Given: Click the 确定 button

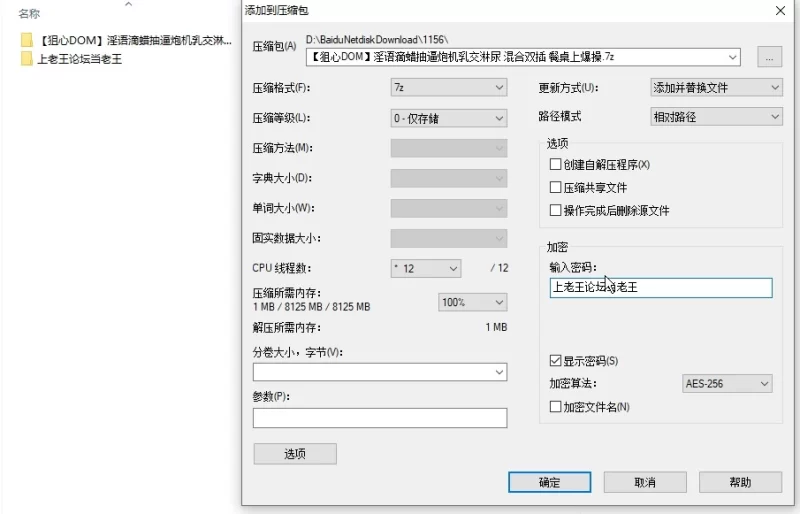Looking at the screenshot, I should click(x=549, y=482).
